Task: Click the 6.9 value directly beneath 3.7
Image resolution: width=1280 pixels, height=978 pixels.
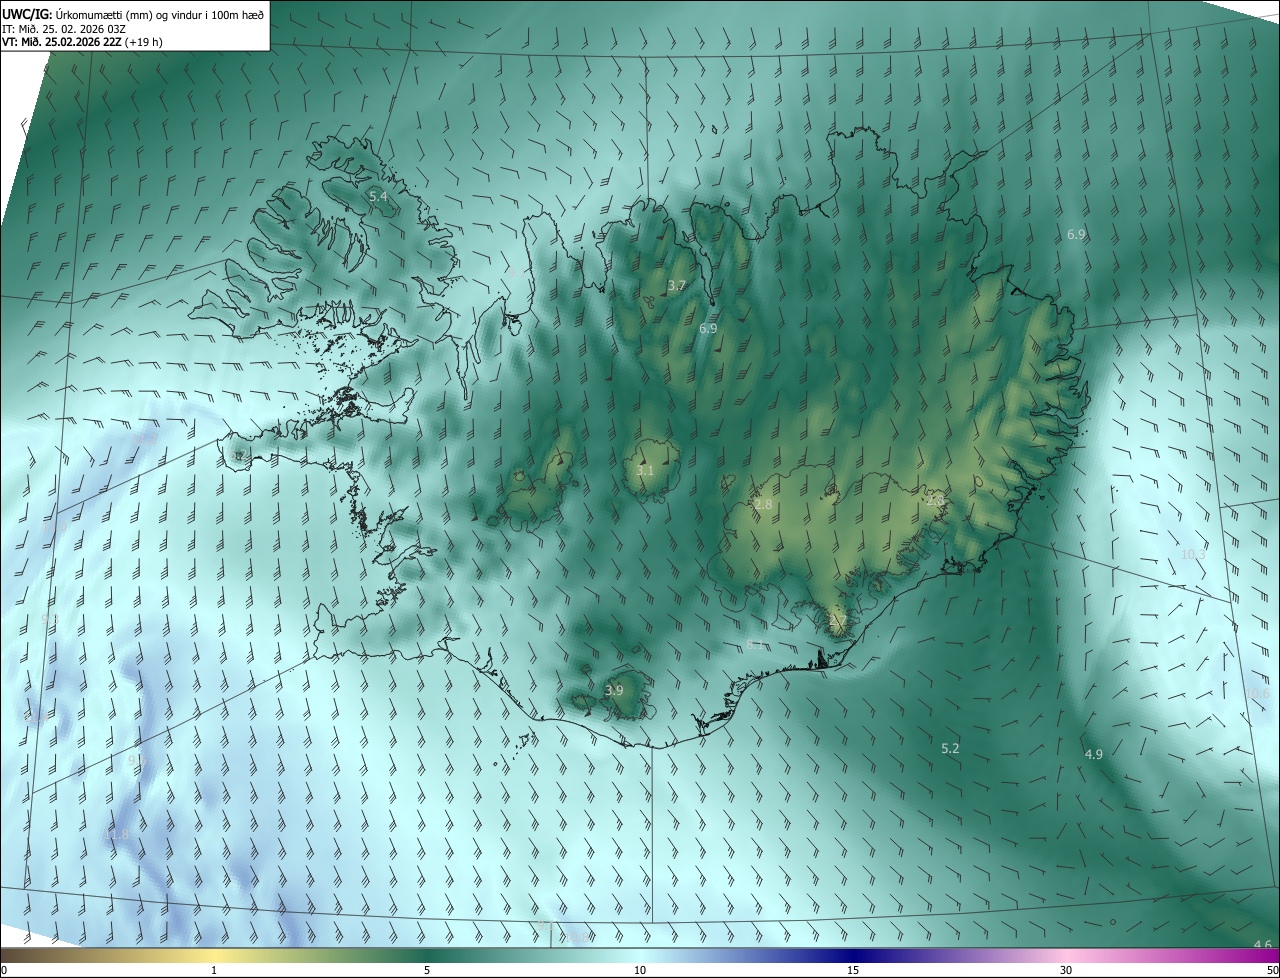Action: tap(708, 328)
